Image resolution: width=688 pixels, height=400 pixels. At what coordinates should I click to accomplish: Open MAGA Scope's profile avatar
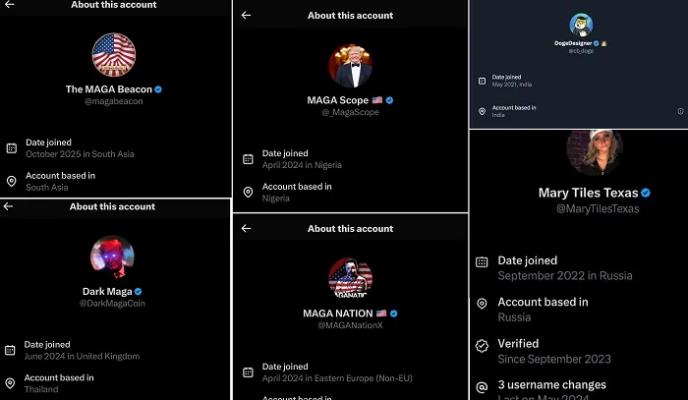pos(350,66)
